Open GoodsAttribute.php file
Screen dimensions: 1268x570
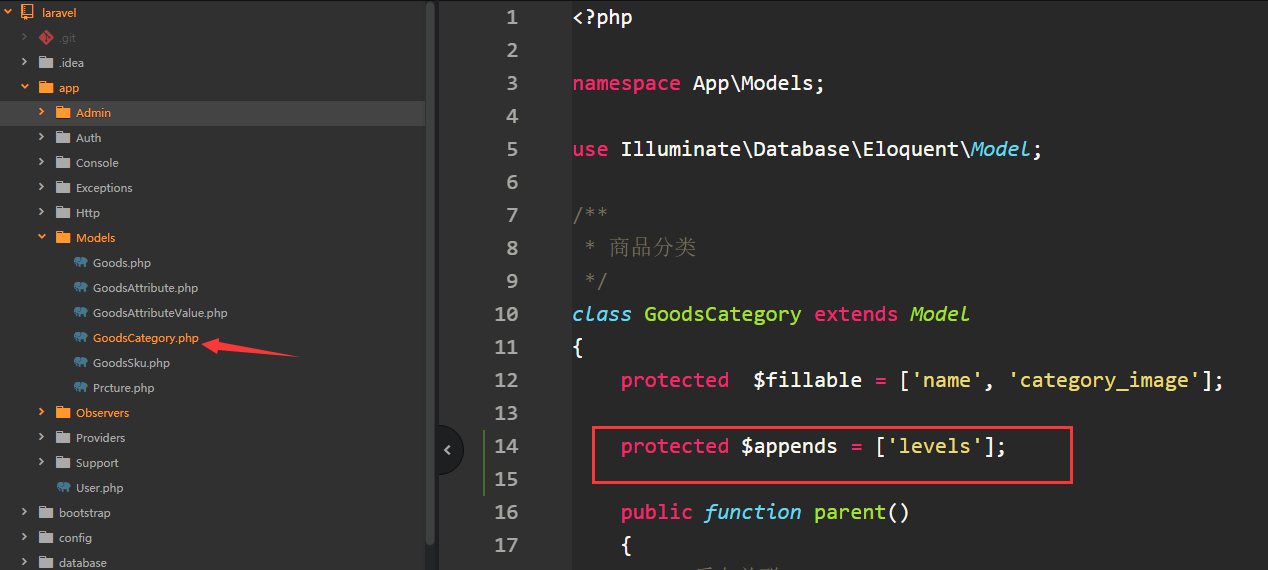146,288
